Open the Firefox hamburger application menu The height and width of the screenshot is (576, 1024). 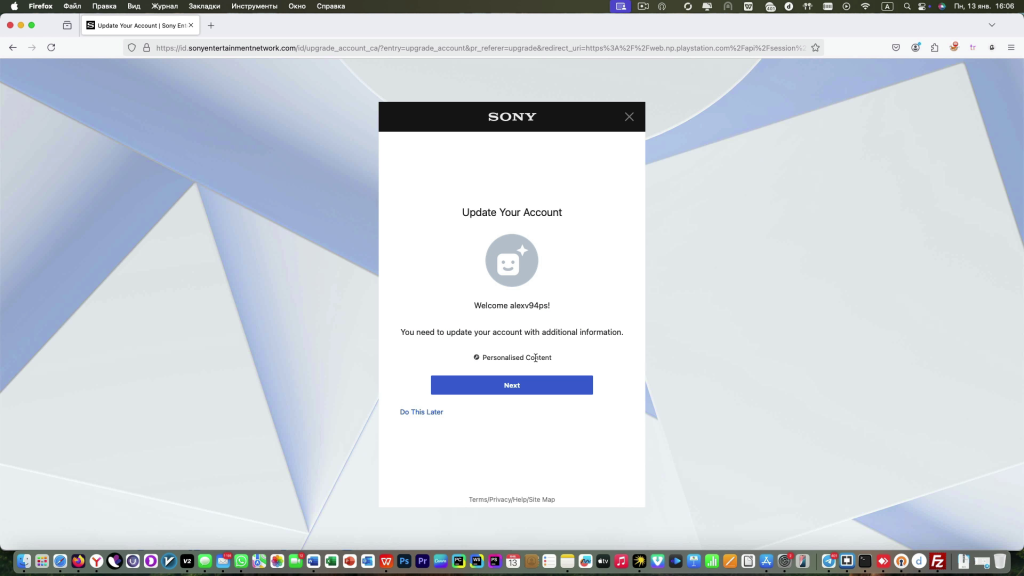coord(1011,47)
